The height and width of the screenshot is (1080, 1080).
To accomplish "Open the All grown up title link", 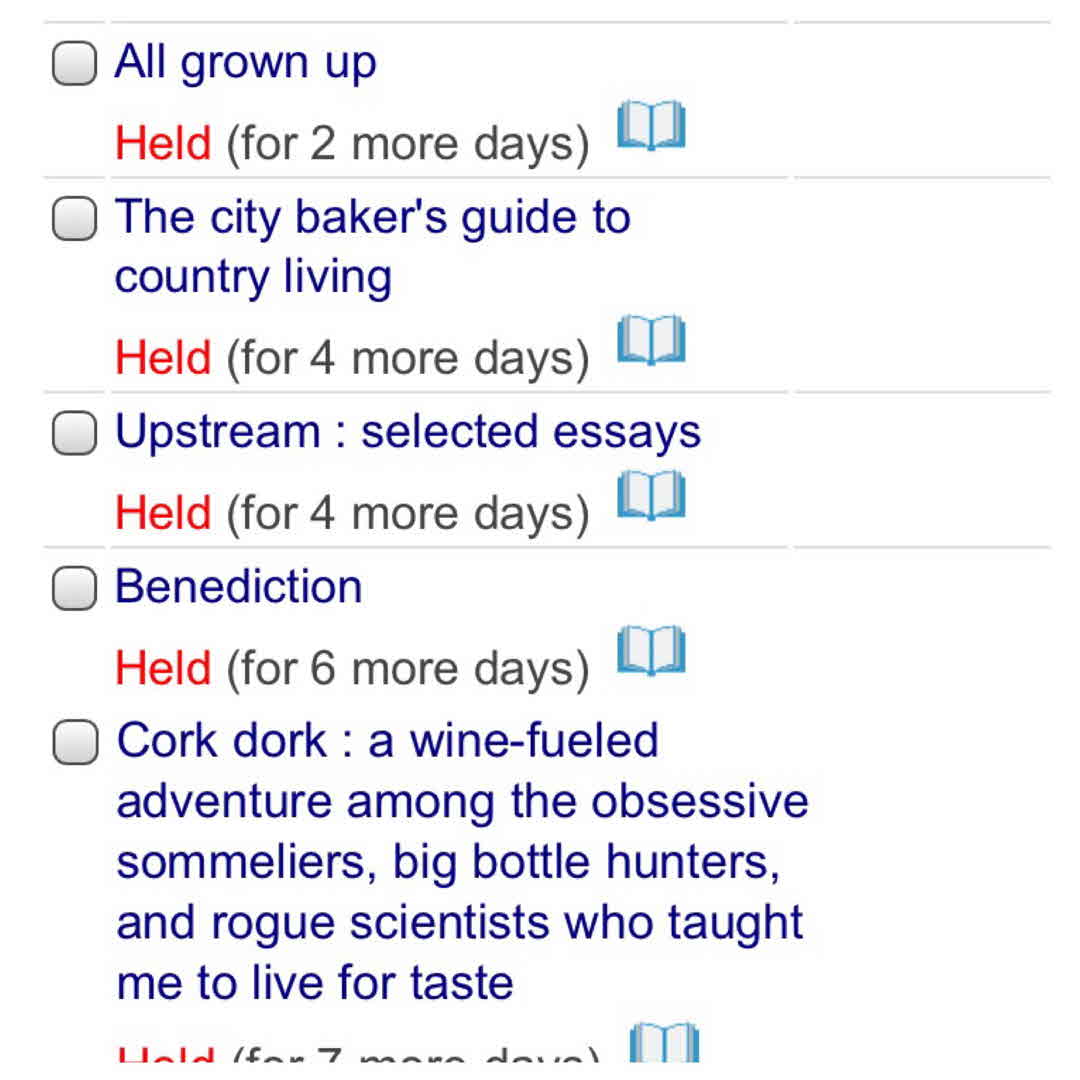I will 245,63.
